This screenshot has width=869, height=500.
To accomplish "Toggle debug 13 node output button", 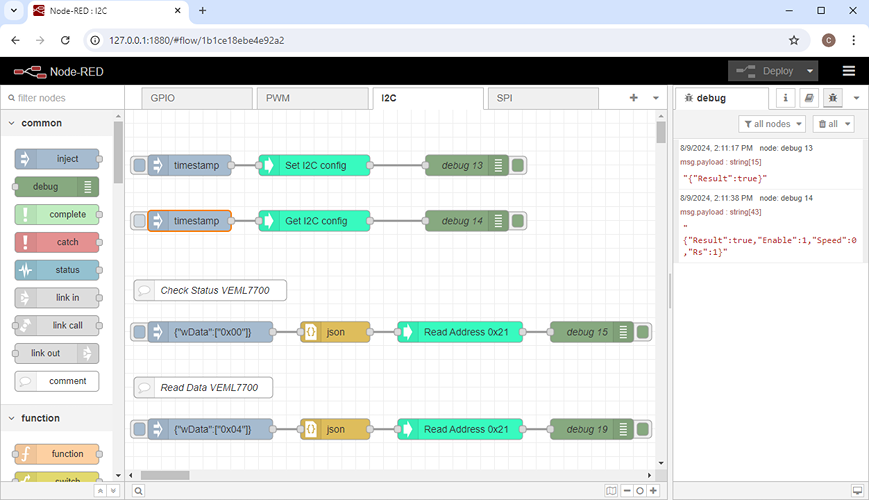I will (519, 165).
